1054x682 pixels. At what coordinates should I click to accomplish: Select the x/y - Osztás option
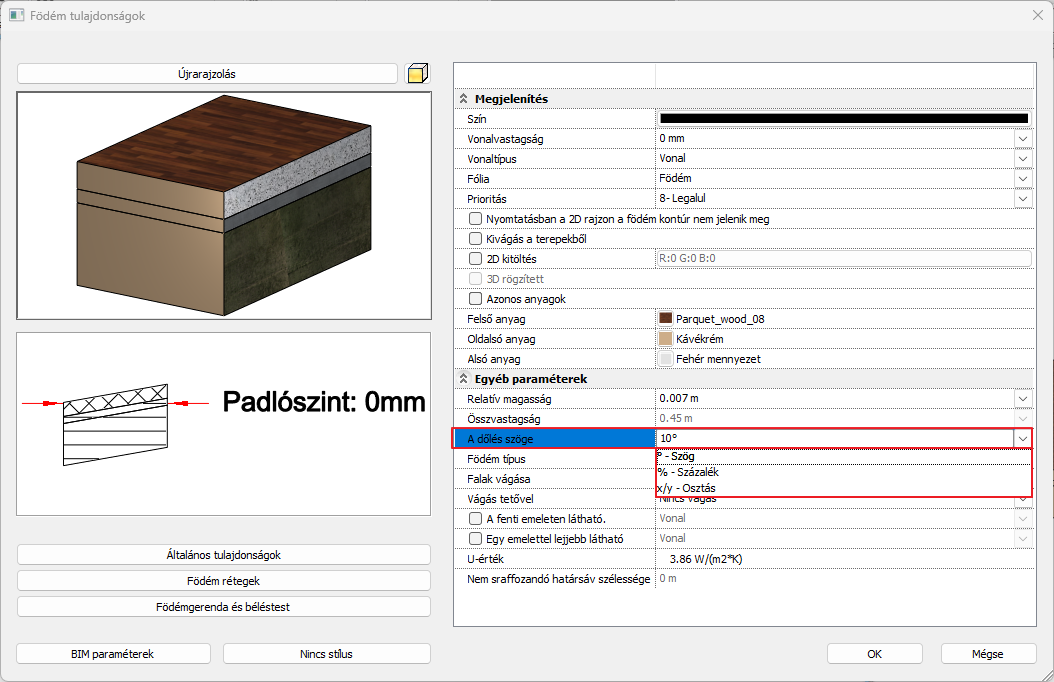point(844,488)
